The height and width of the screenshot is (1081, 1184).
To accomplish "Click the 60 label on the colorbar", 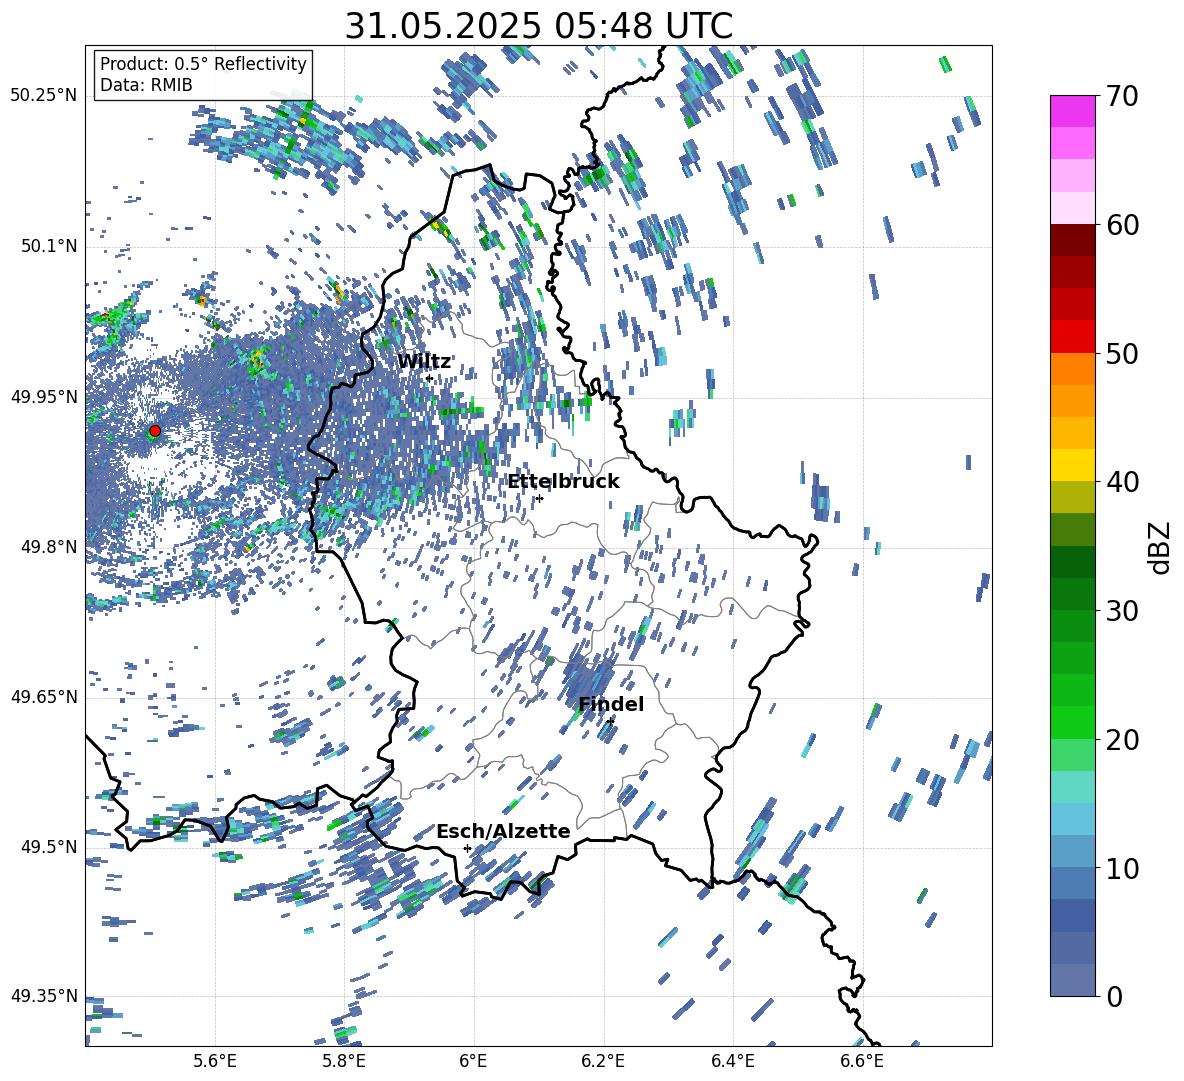I will pyautogui.click(x=1121, y=225).
